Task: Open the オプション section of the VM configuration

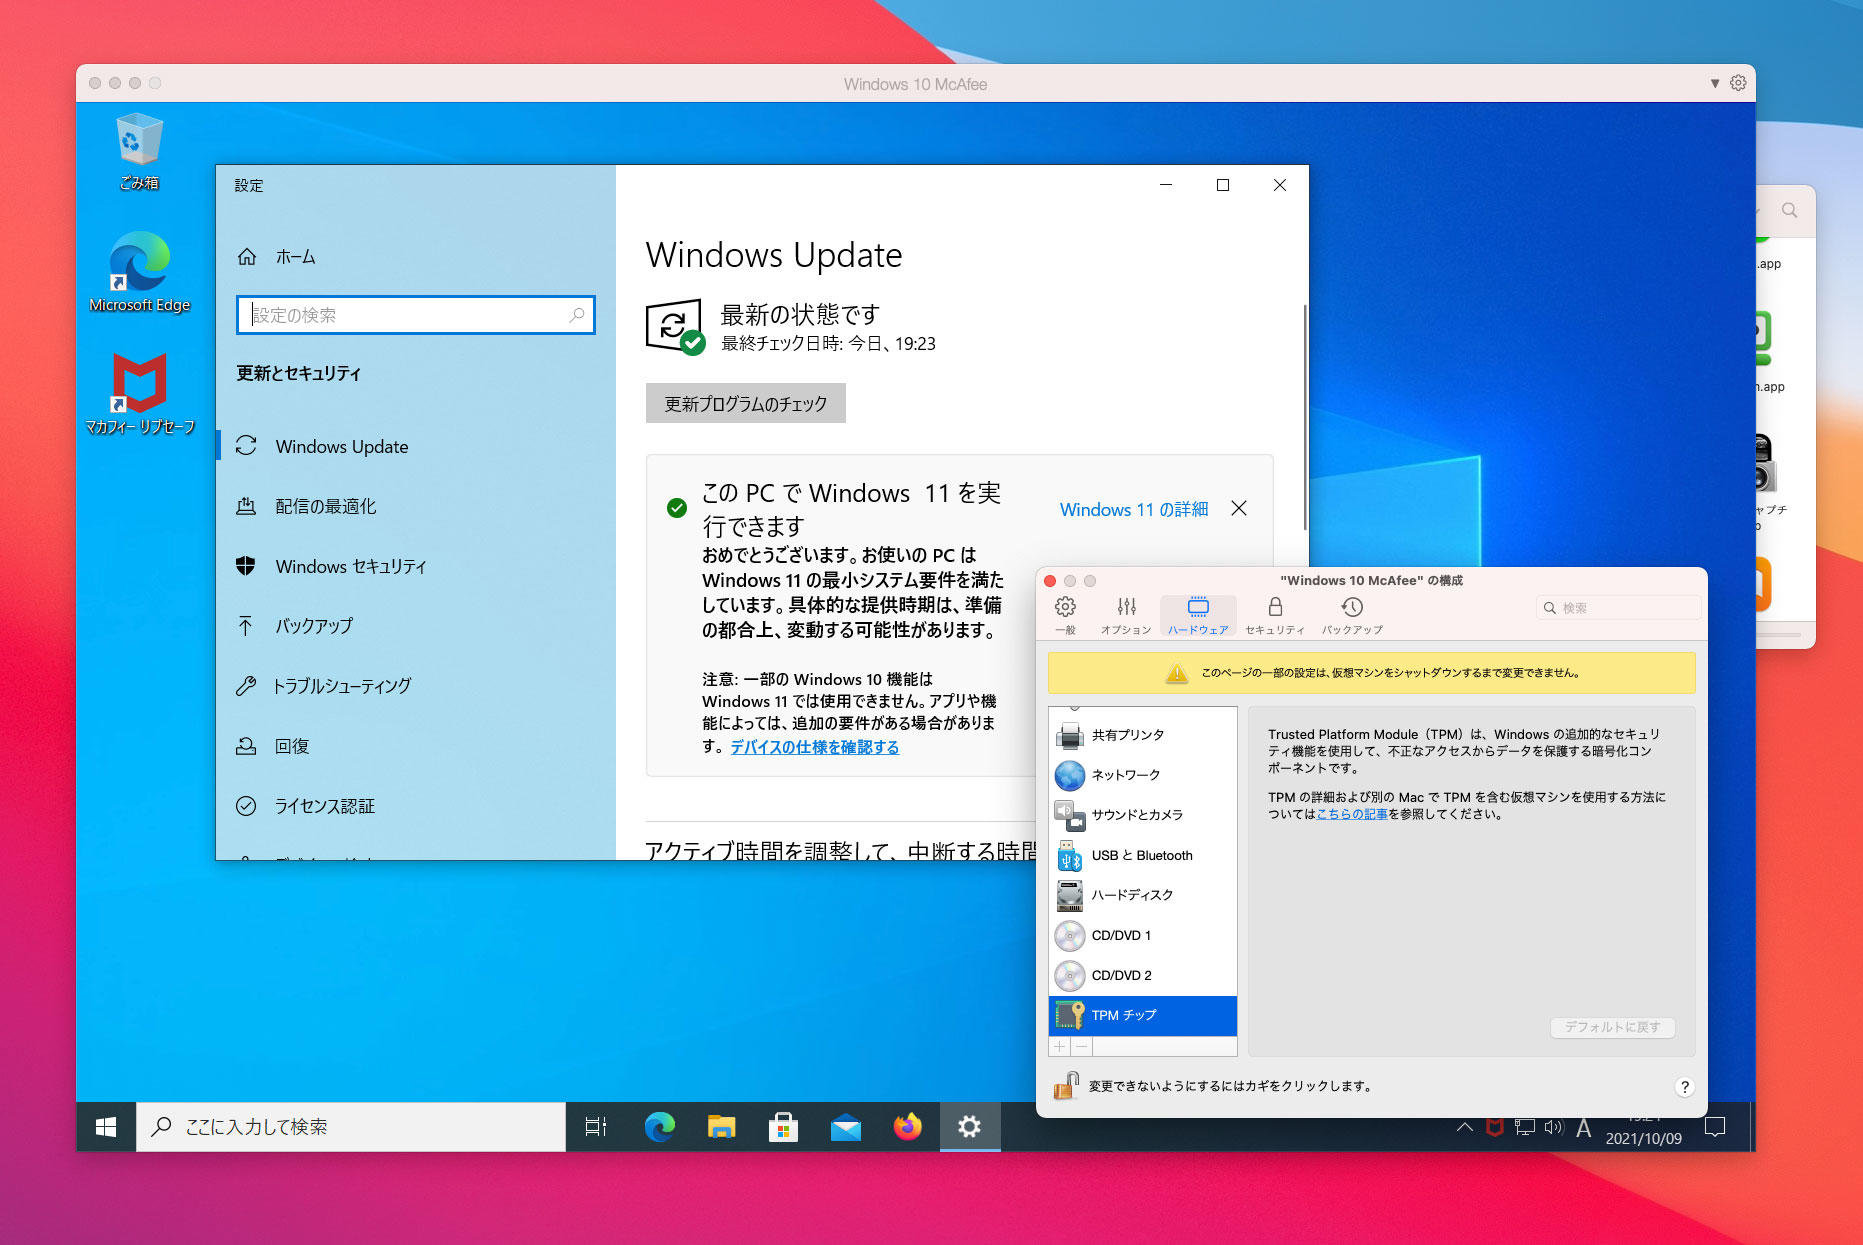Action: [1126, 614]
